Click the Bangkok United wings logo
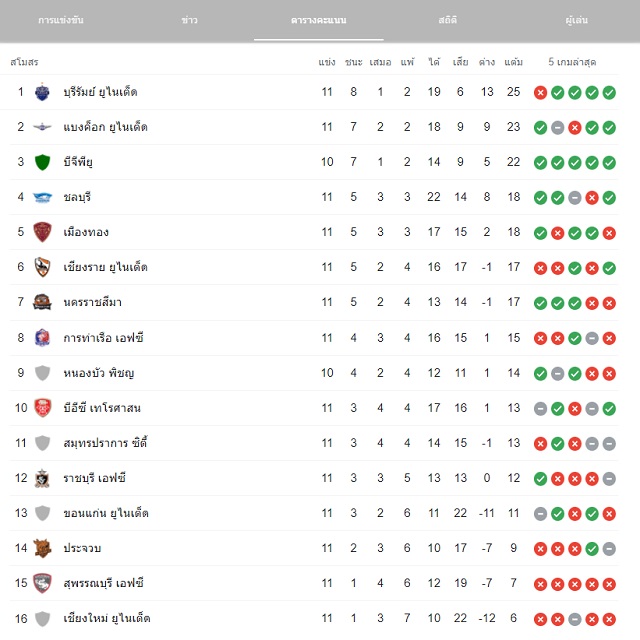This screenshot has width=640, height=640. tap(42, 127)
